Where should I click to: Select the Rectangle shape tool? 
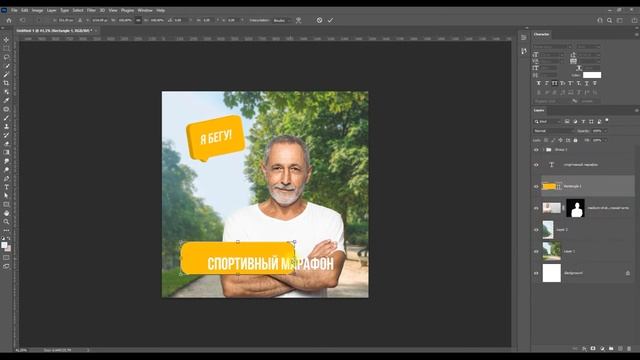coord(6,204)
